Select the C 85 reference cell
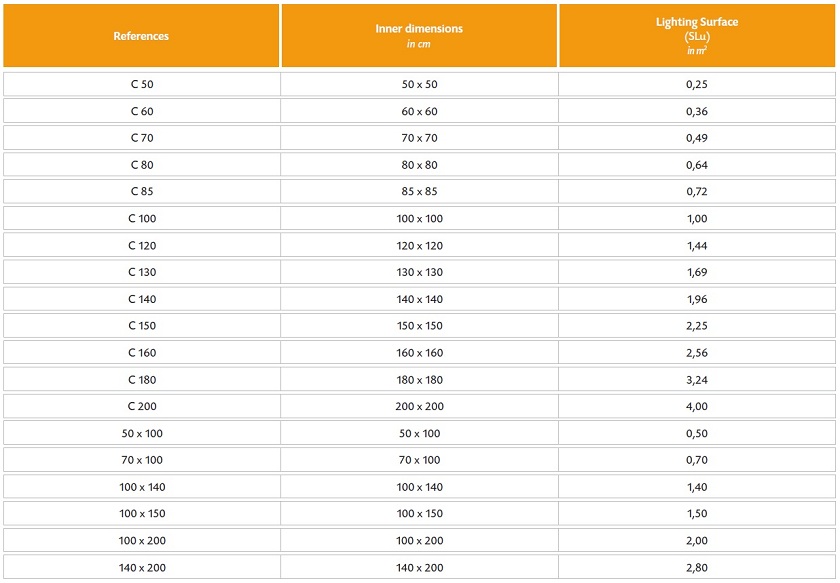Image resolution: width=840 pixels, height=583 pixels. click(x=141, y=191)
